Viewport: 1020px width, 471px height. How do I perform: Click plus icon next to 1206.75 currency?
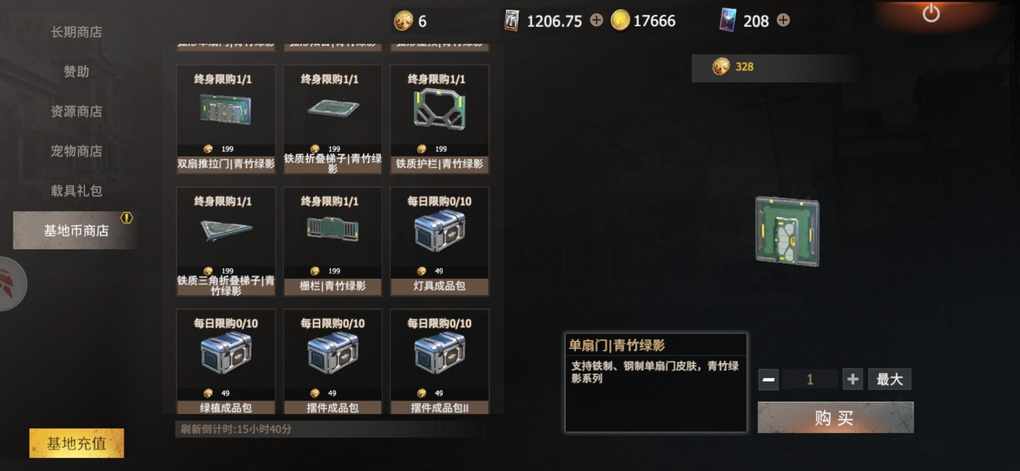(x=597, y=21)
